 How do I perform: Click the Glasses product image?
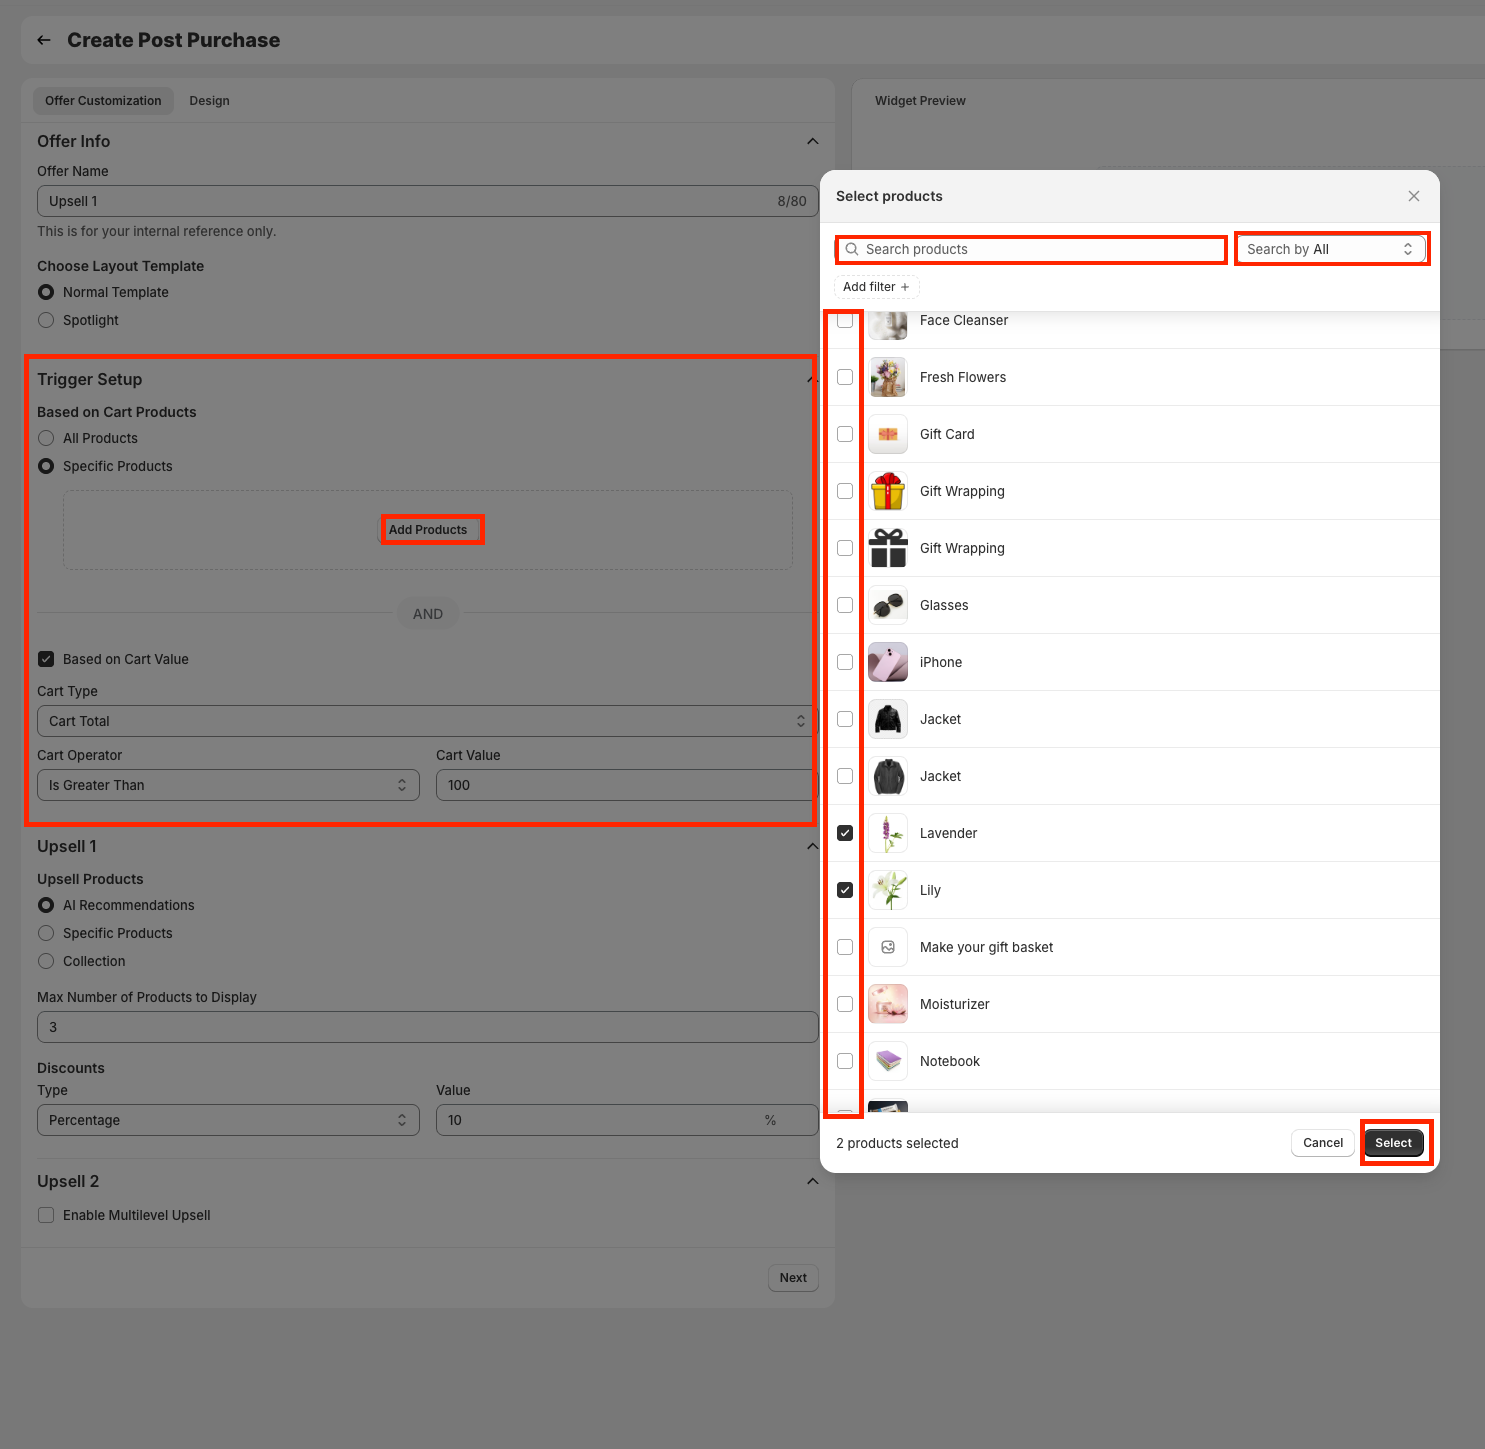click(887, 605)
